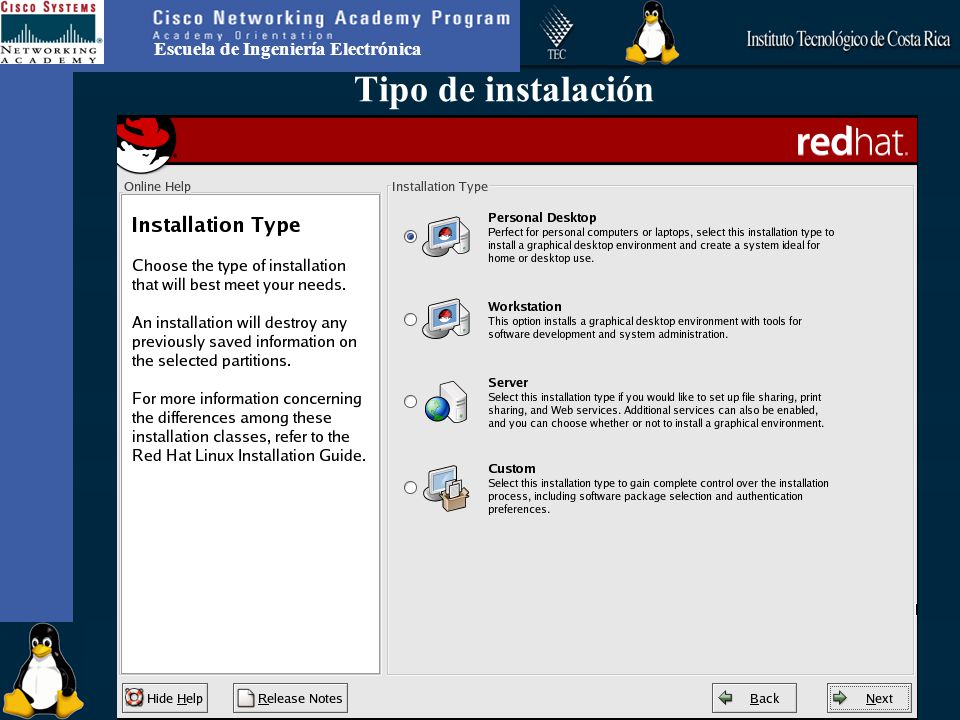This screenshot has height=720, width=960.
Task: Click the Server description about file sharing
Action: [x=656, y=410]
